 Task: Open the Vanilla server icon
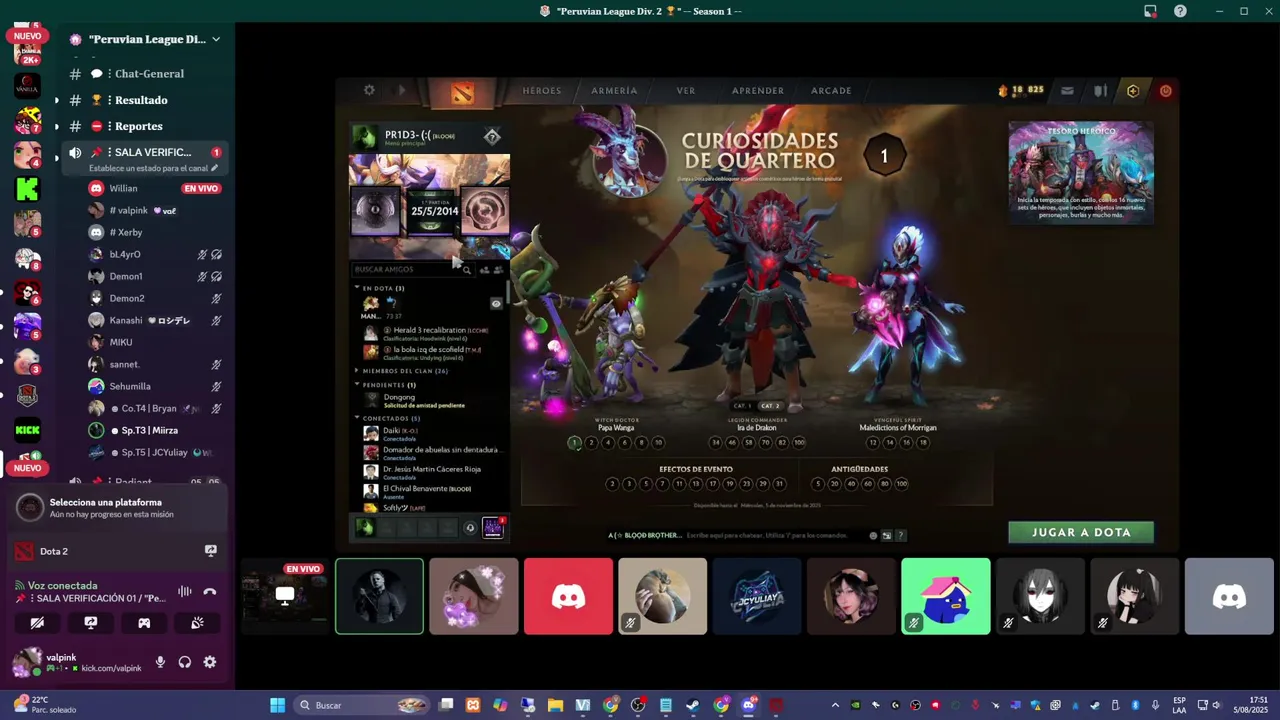(27, 87)
